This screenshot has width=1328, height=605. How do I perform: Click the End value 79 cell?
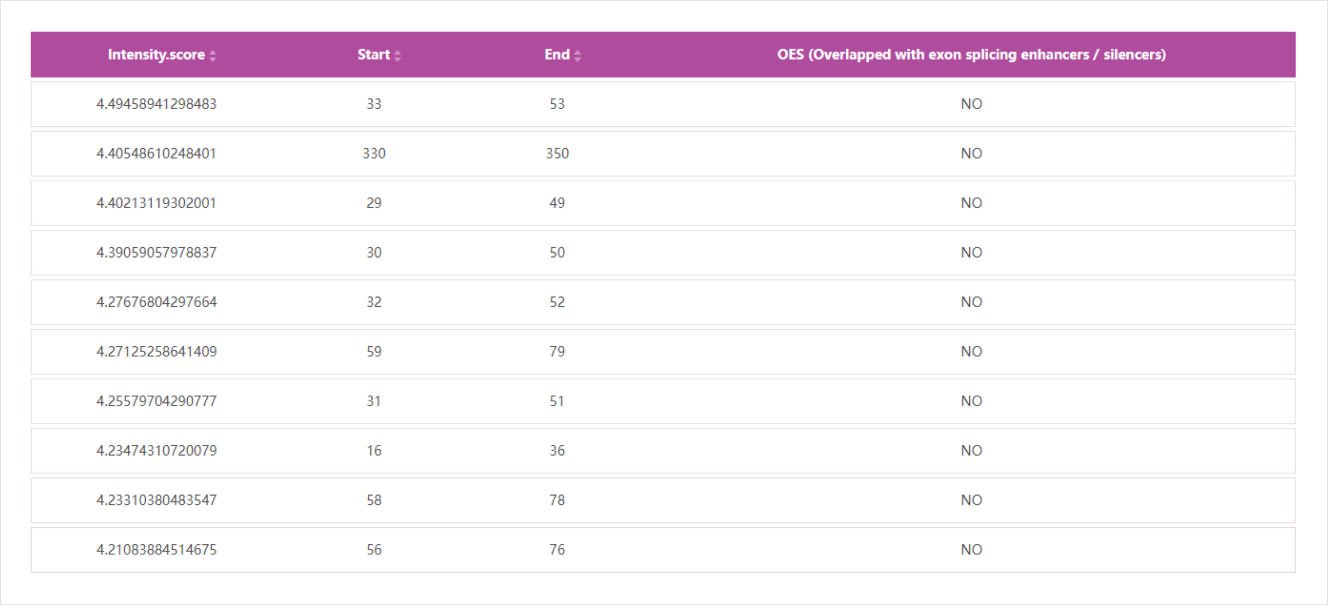(557, 352)
